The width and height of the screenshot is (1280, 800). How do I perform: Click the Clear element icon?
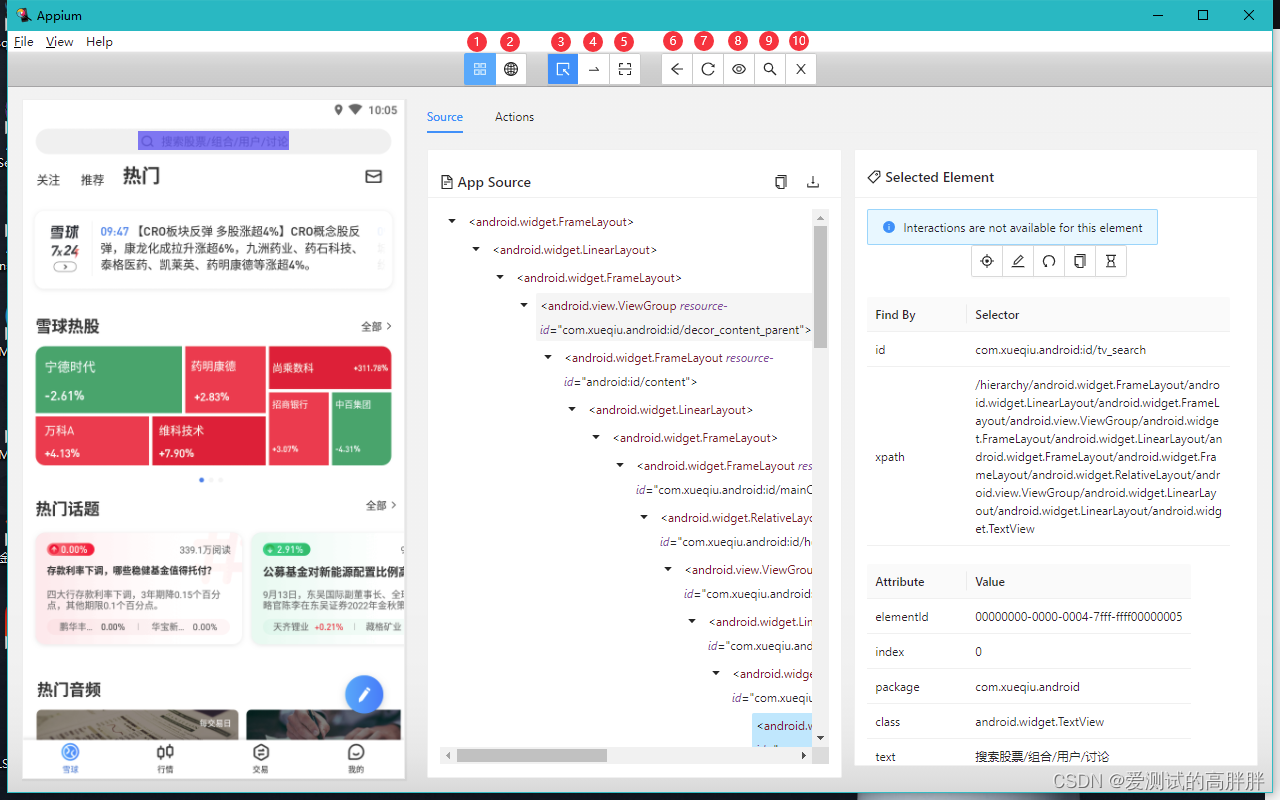click(x=1049, y=261)
